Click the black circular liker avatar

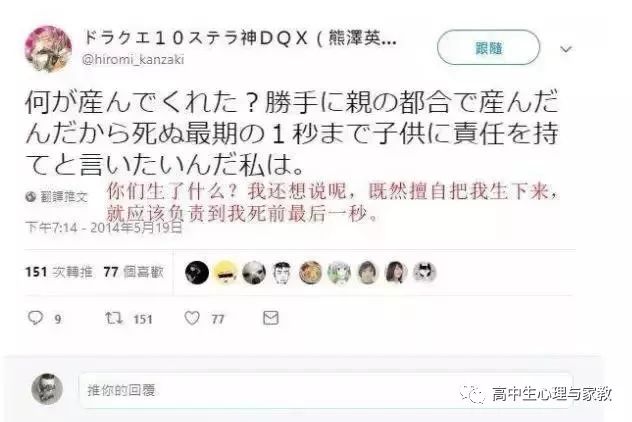(197, 272)
